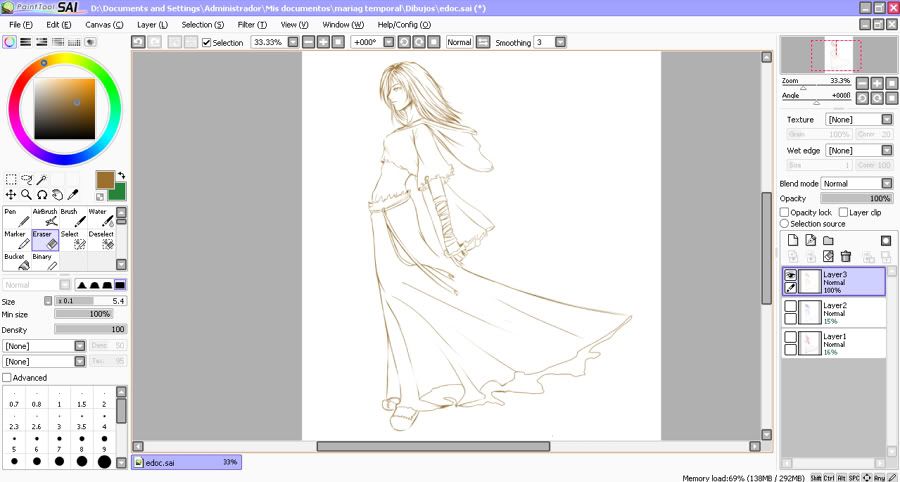Toggle the color wheel panel button

9,42
